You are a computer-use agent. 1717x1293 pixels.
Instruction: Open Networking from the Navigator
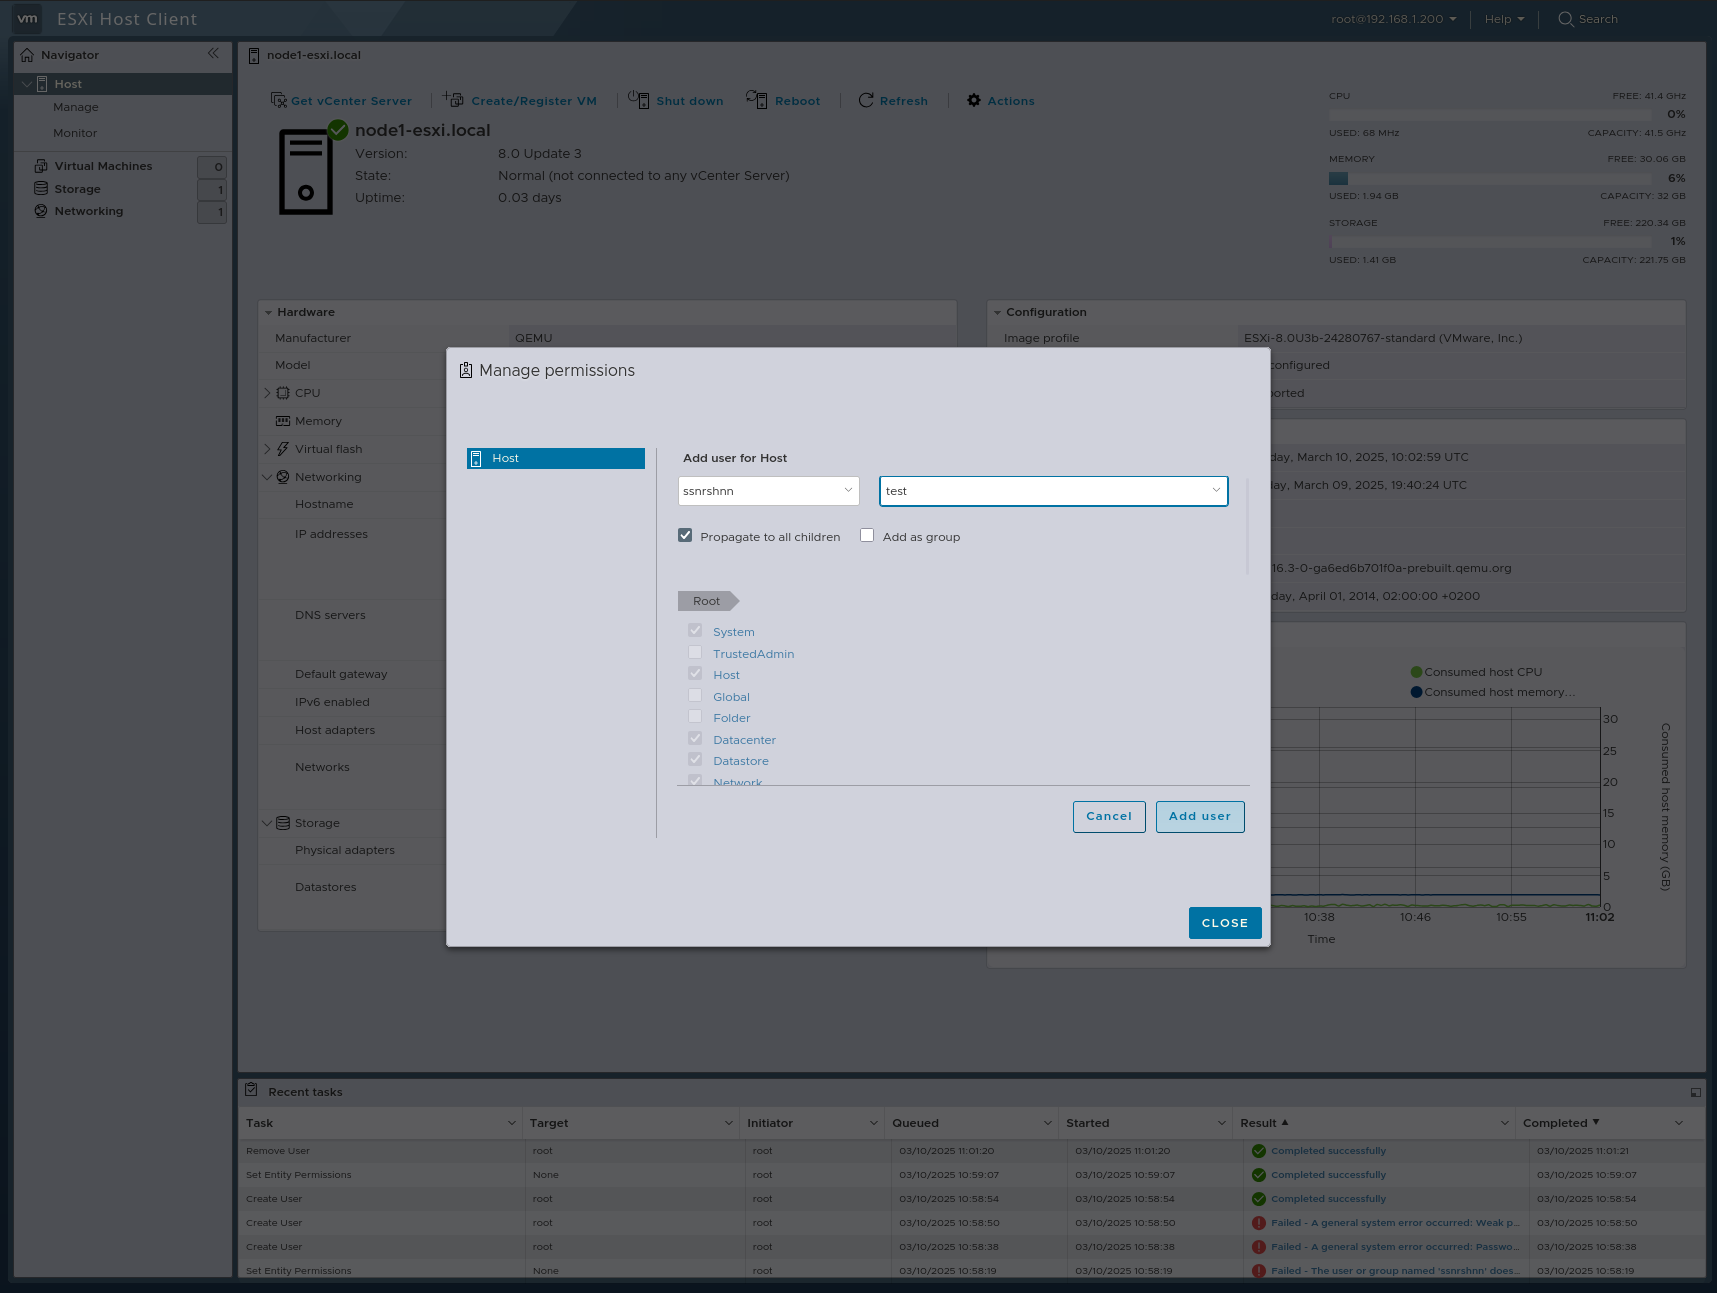pos(88,211)
